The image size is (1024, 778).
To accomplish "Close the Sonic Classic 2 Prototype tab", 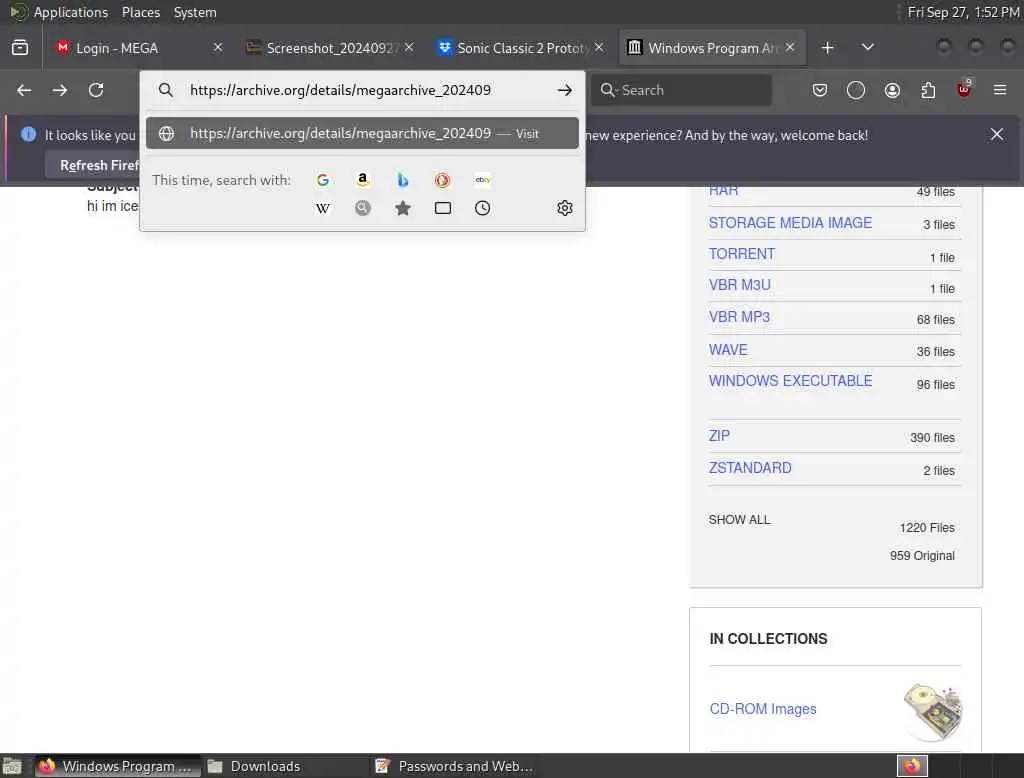I will point(599,48).
